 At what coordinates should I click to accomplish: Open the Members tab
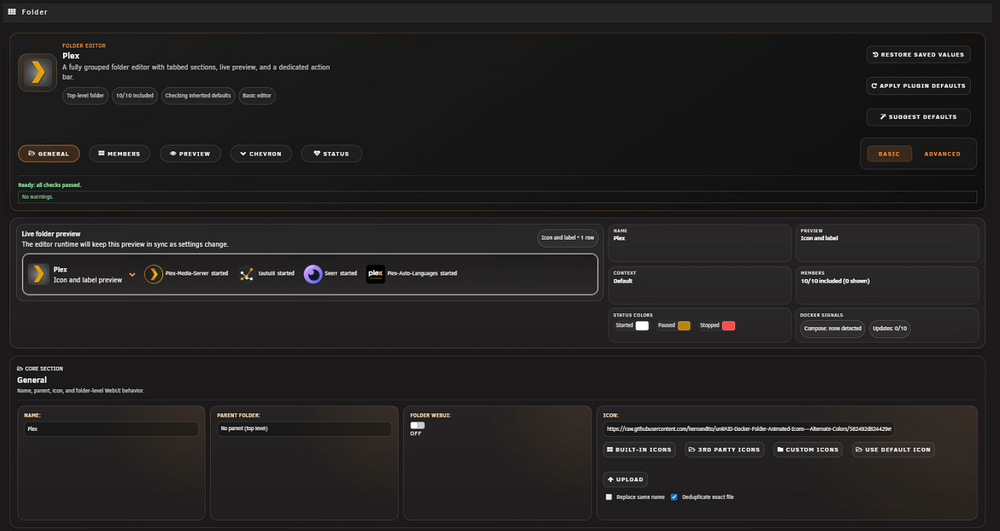pos(119,154)
